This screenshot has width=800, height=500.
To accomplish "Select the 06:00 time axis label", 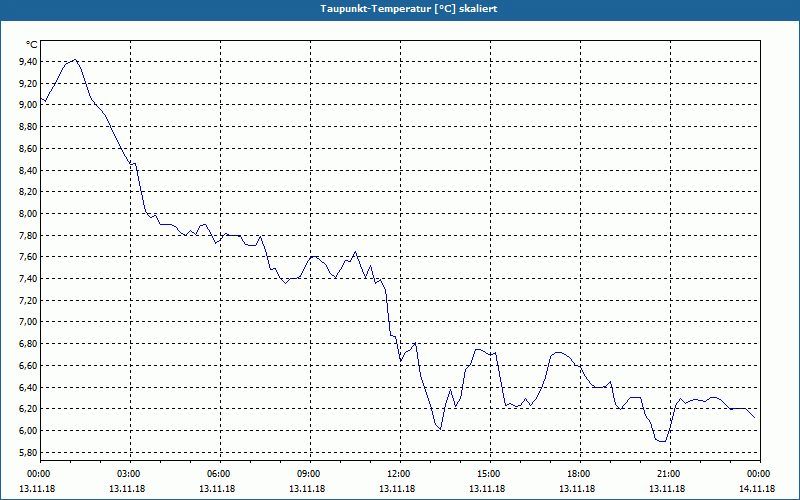I will 220,474.
